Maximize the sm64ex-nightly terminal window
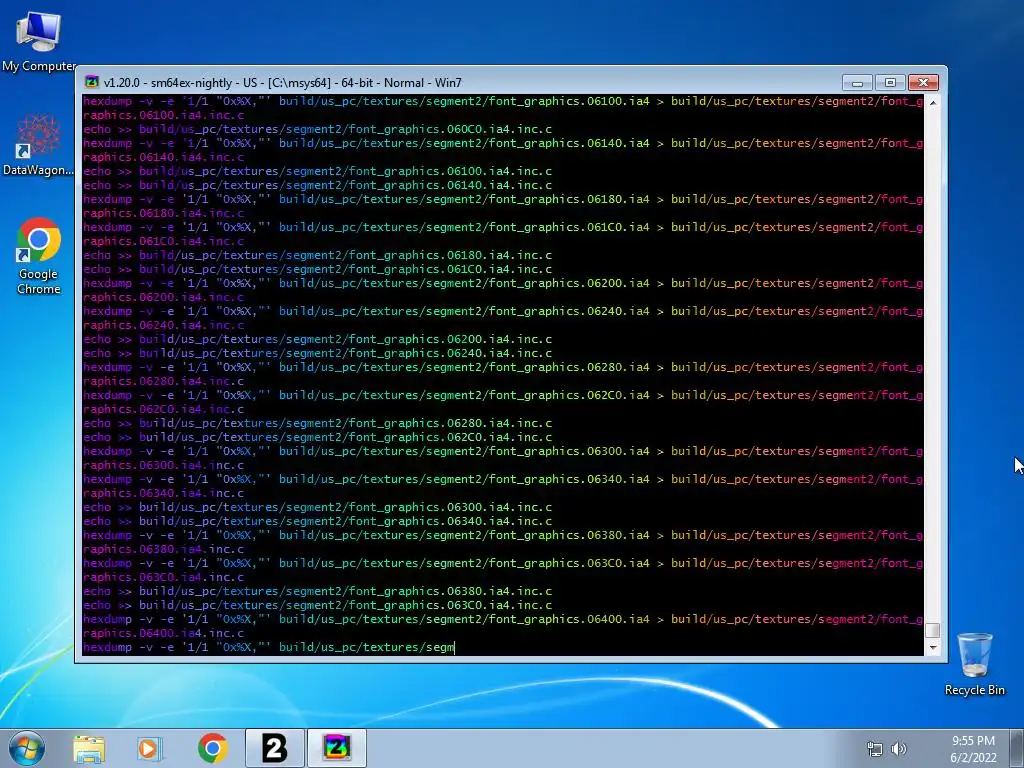Viewport: 1024px width, 768px height. (x=890, y=82)
